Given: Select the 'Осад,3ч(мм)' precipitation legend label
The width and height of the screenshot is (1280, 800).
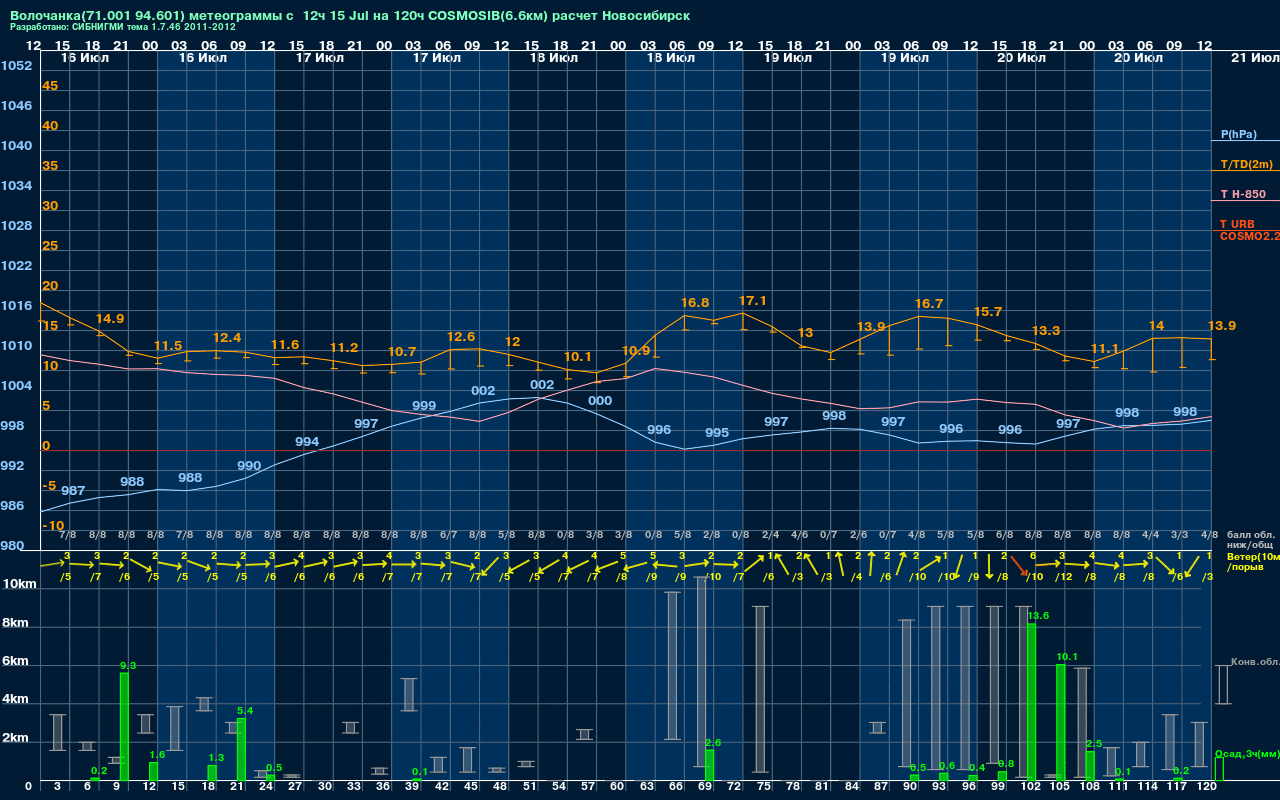Looking at the screenshot, I should click(1247, 753).
